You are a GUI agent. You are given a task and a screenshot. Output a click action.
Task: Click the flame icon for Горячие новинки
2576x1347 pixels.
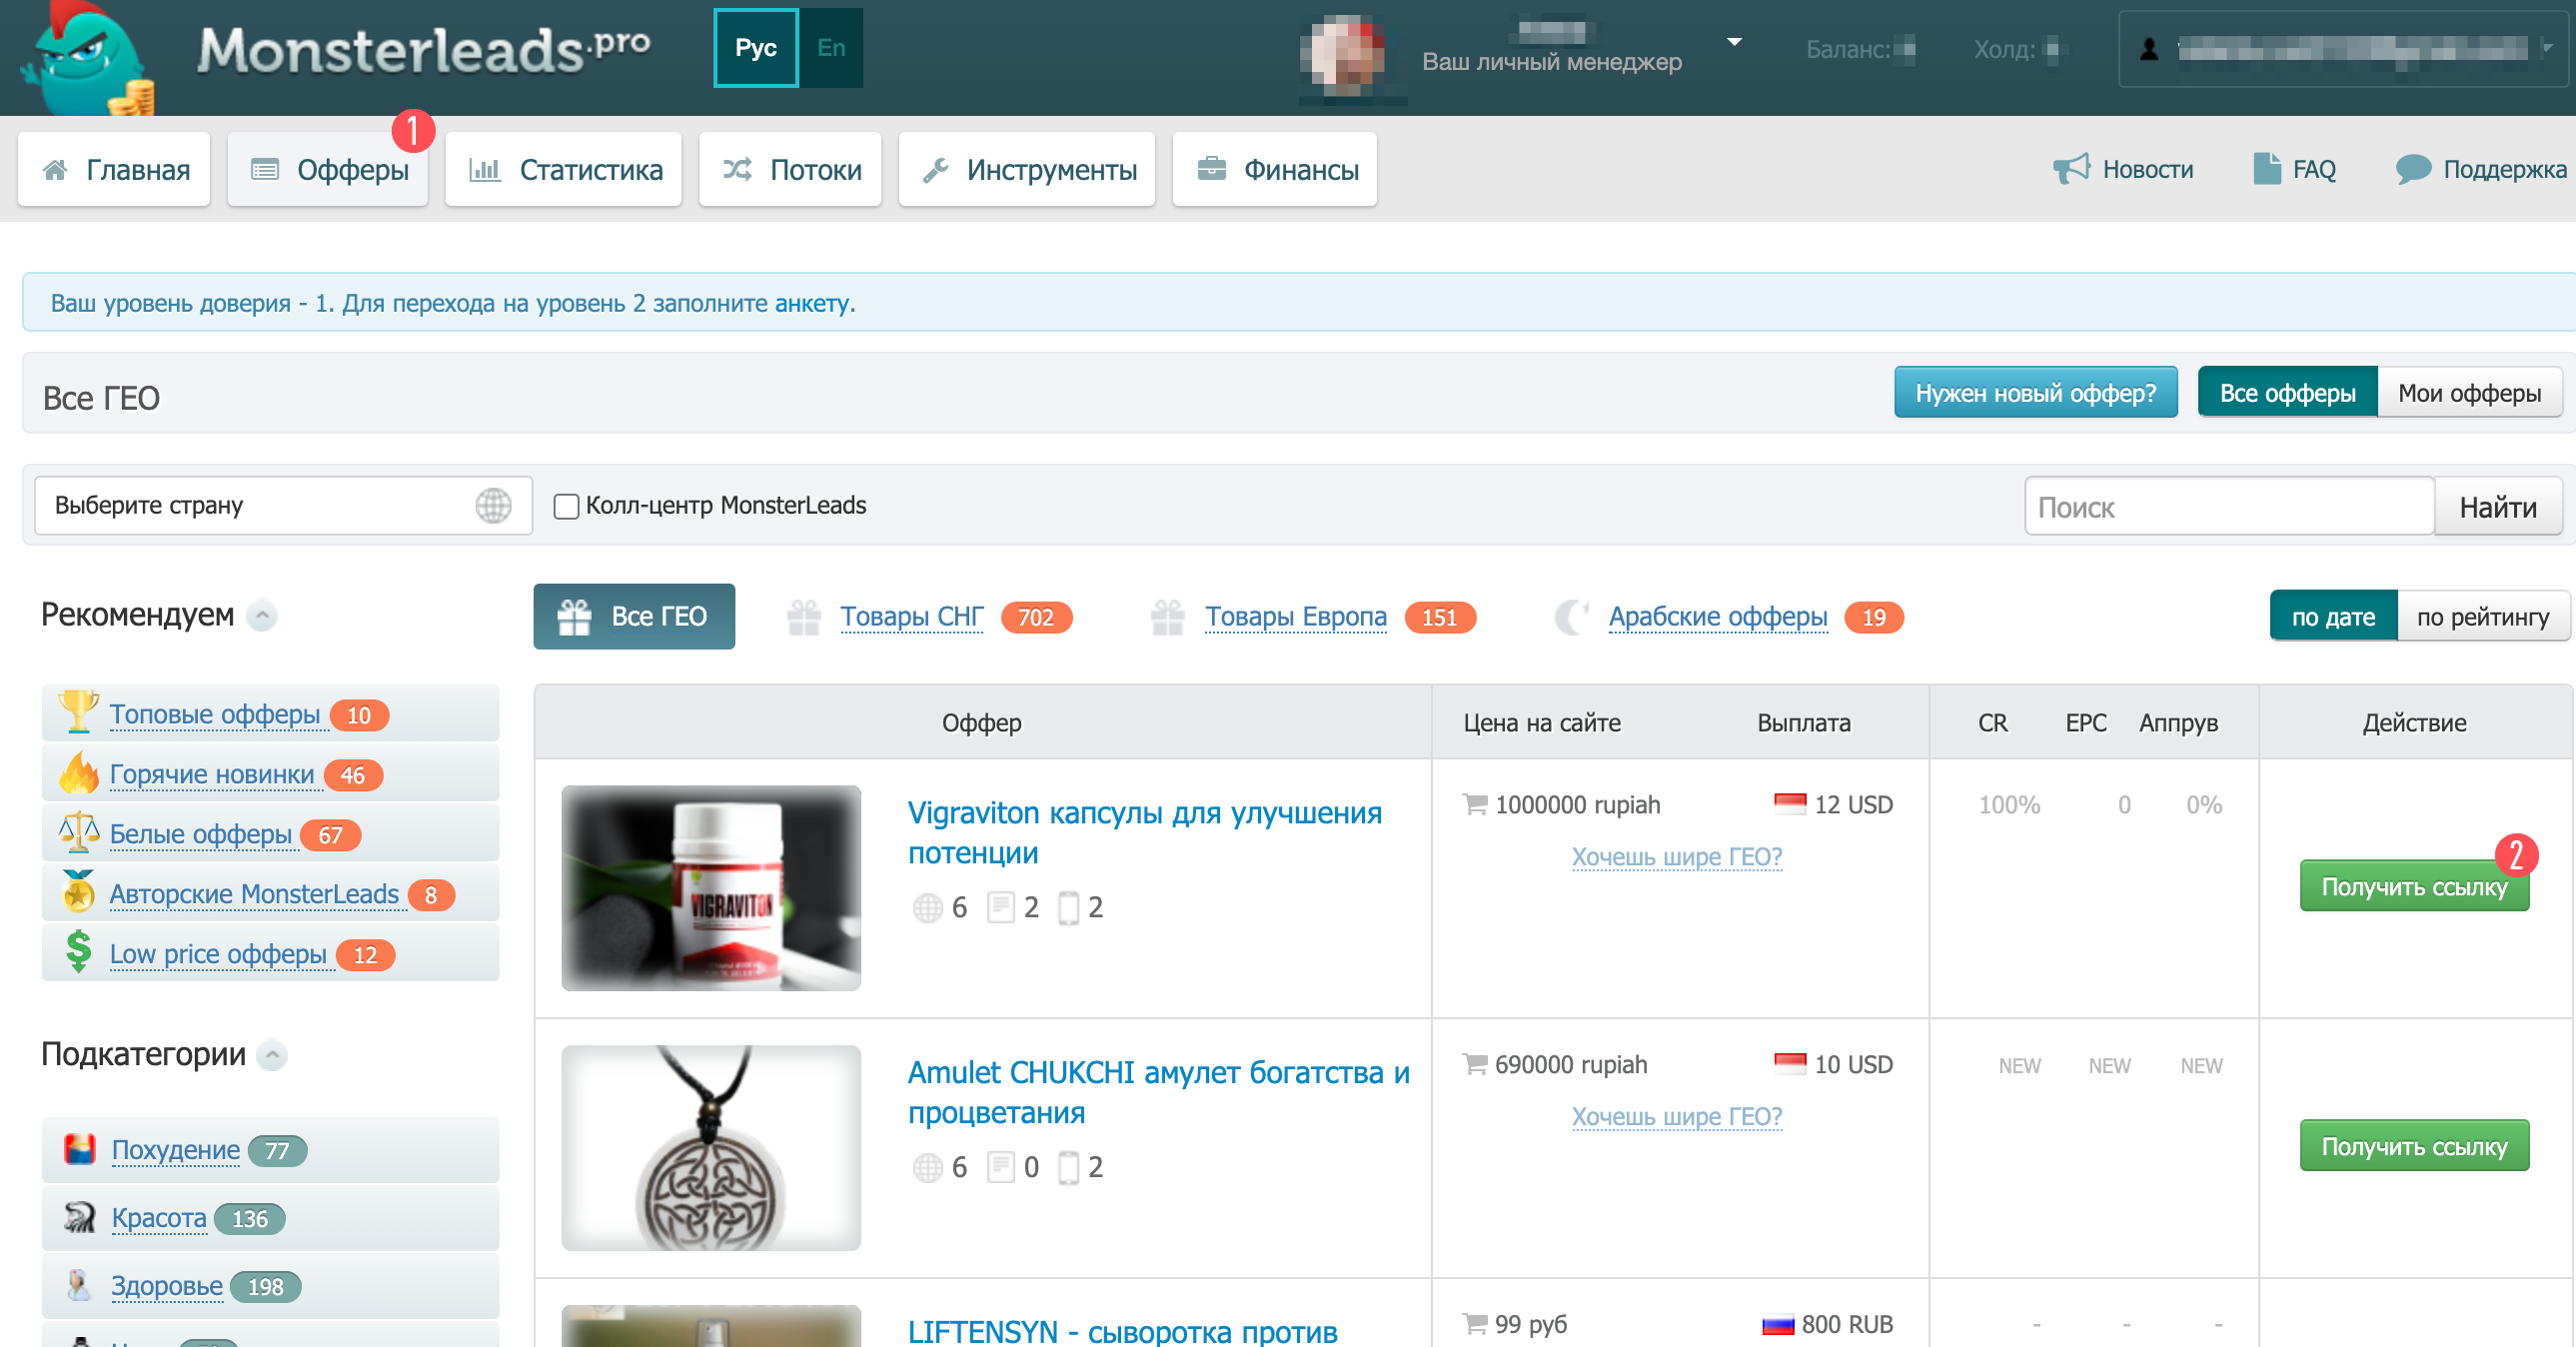point(78,773)
